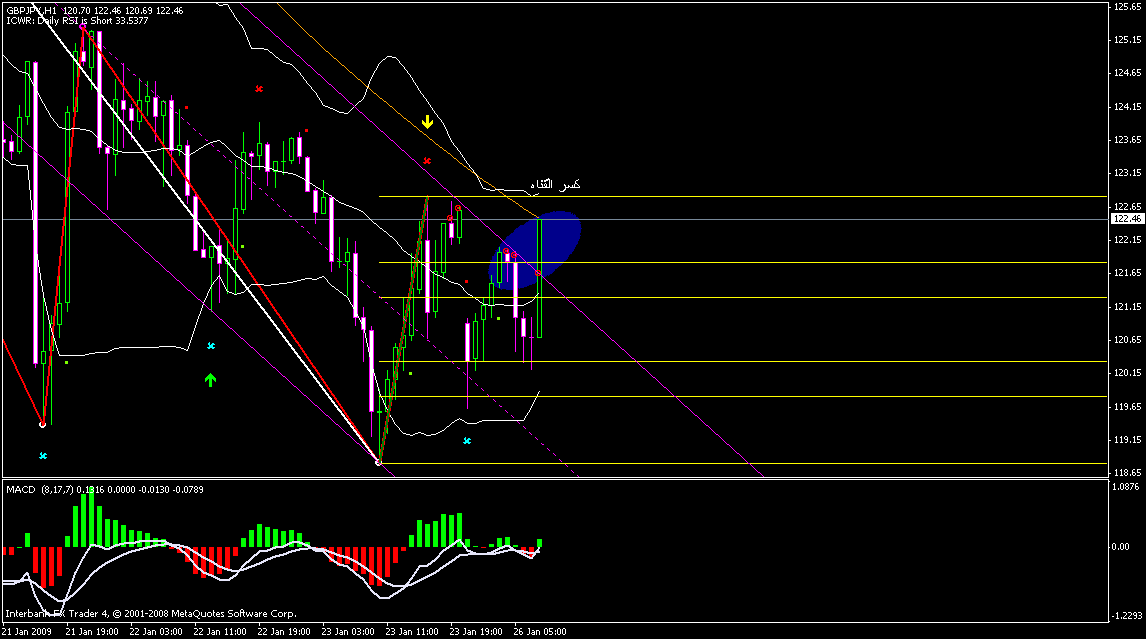Click the 1.0876 MACD scale value

[x=1126, y=486]
